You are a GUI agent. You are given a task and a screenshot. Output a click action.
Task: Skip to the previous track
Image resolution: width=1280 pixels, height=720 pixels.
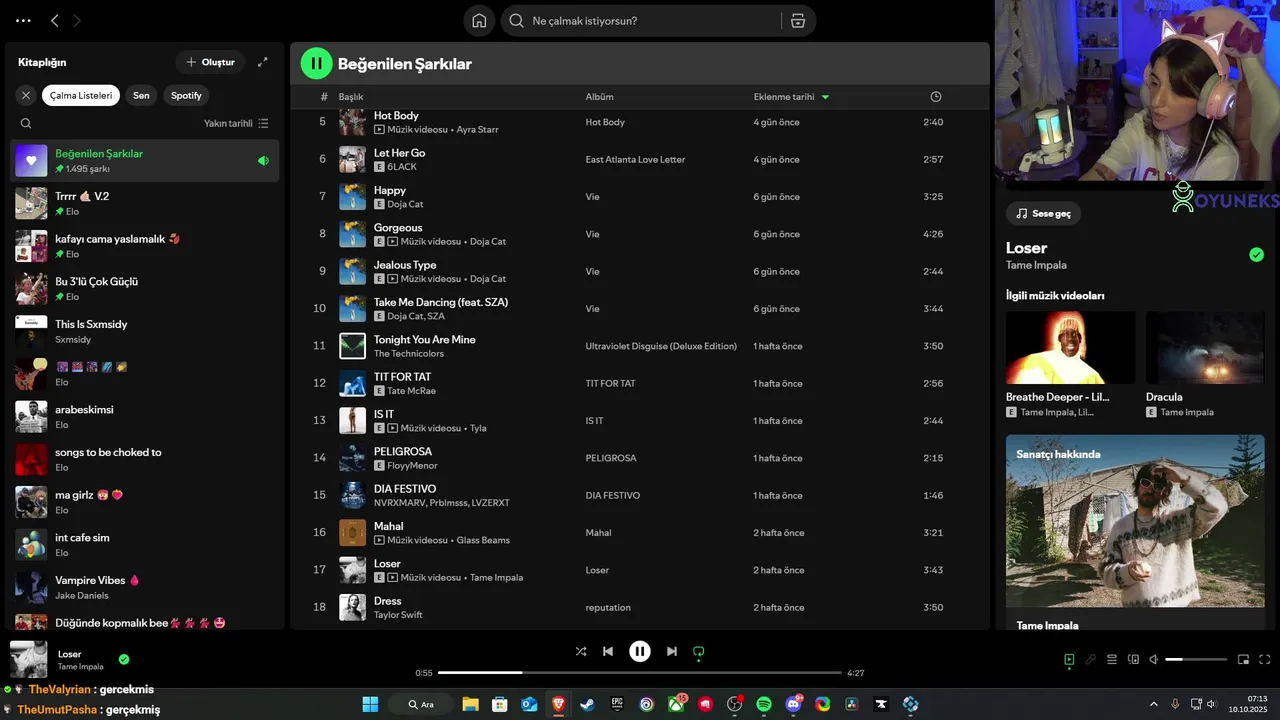608,651
